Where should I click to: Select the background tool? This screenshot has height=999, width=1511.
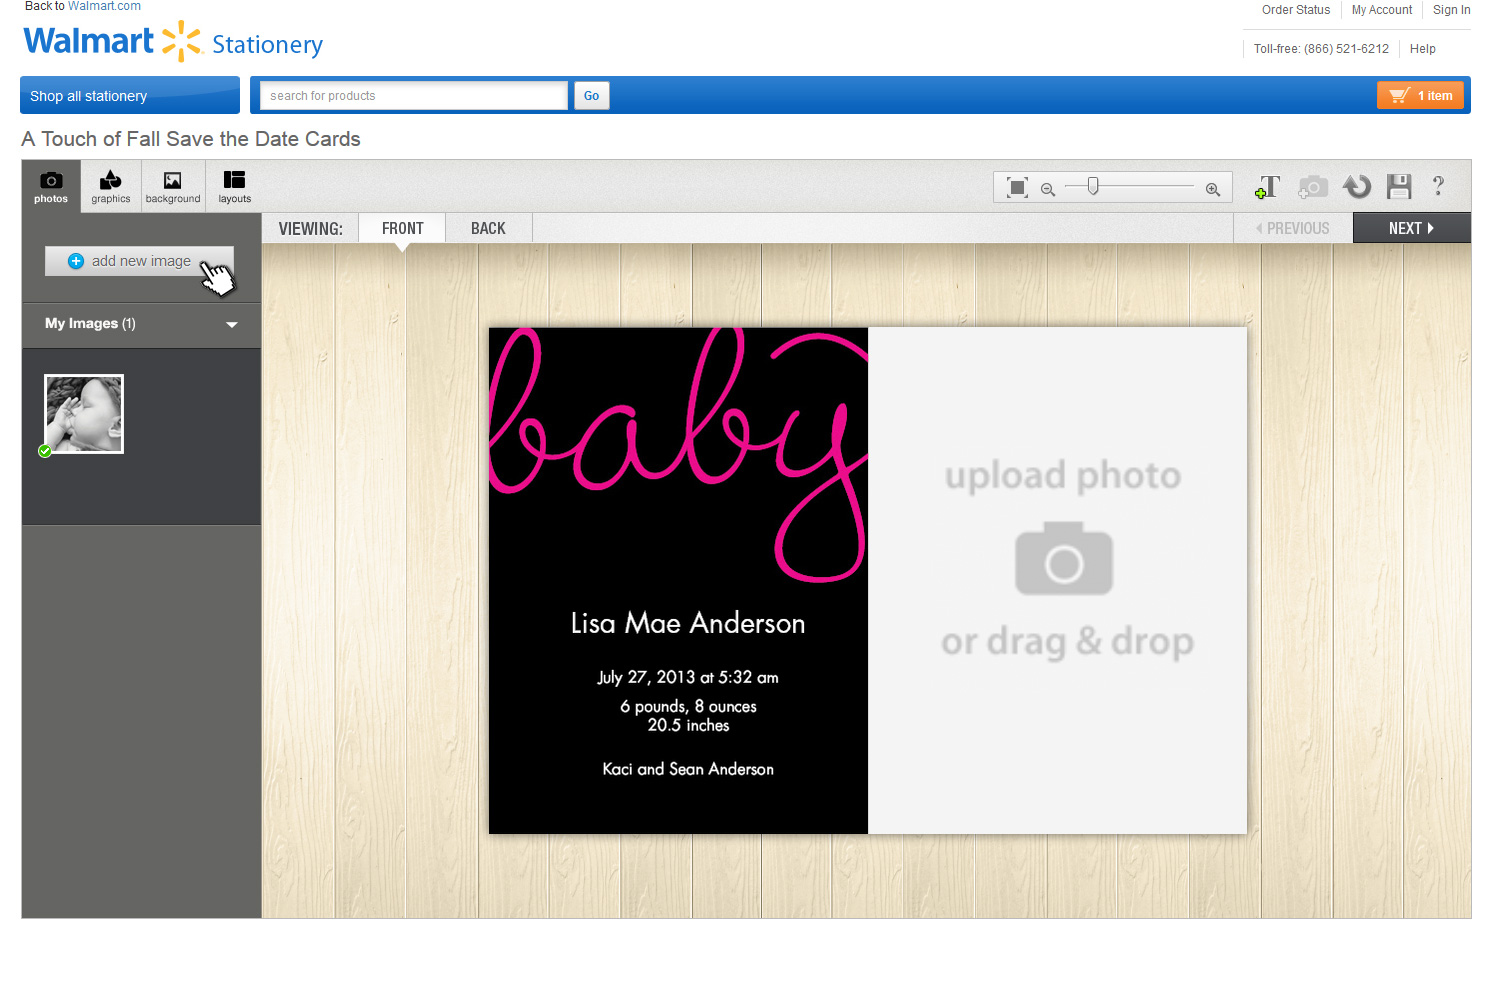point(173,186)
